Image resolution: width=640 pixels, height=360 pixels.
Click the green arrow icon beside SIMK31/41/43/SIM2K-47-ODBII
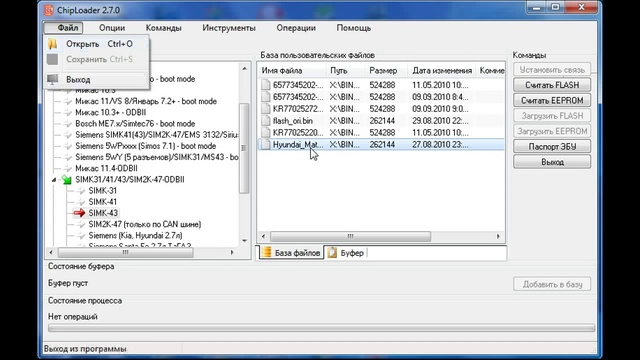click(66, 179)
